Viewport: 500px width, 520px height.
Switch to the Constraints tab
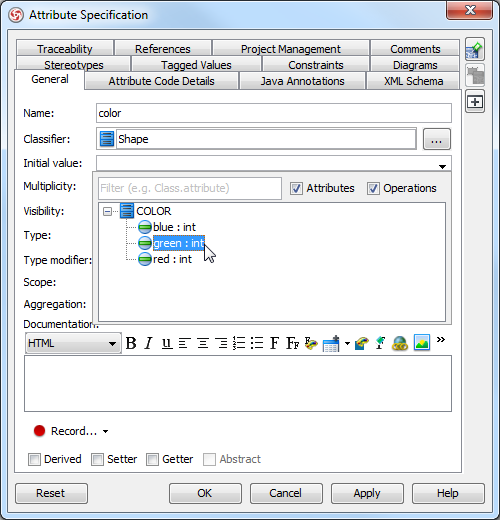click(x=316, y=65)
